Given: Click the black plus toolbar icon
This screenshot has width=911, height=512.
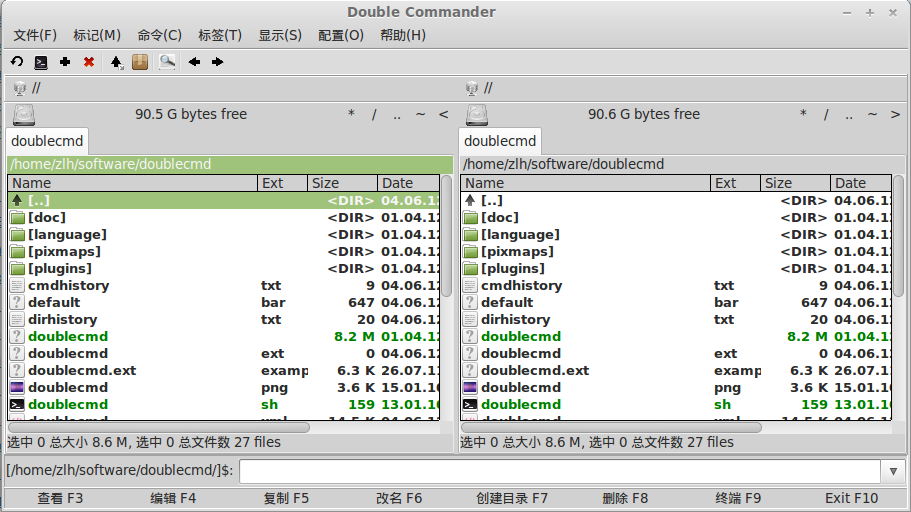Looking at the screenshot, I should pos(64,62).
